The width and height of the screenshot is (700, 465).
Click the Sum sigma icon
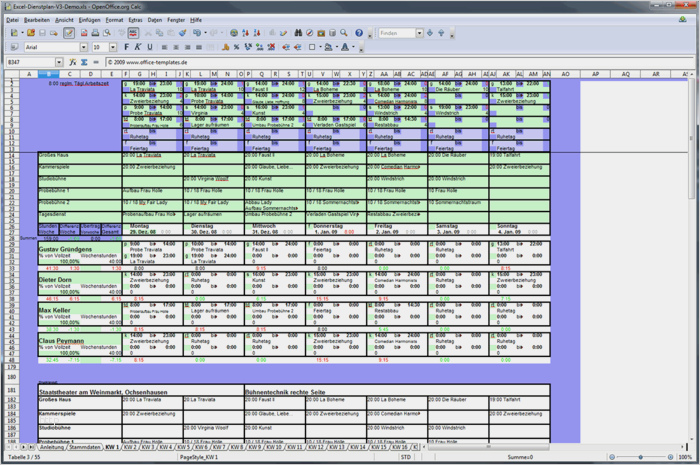coord(84,62)
